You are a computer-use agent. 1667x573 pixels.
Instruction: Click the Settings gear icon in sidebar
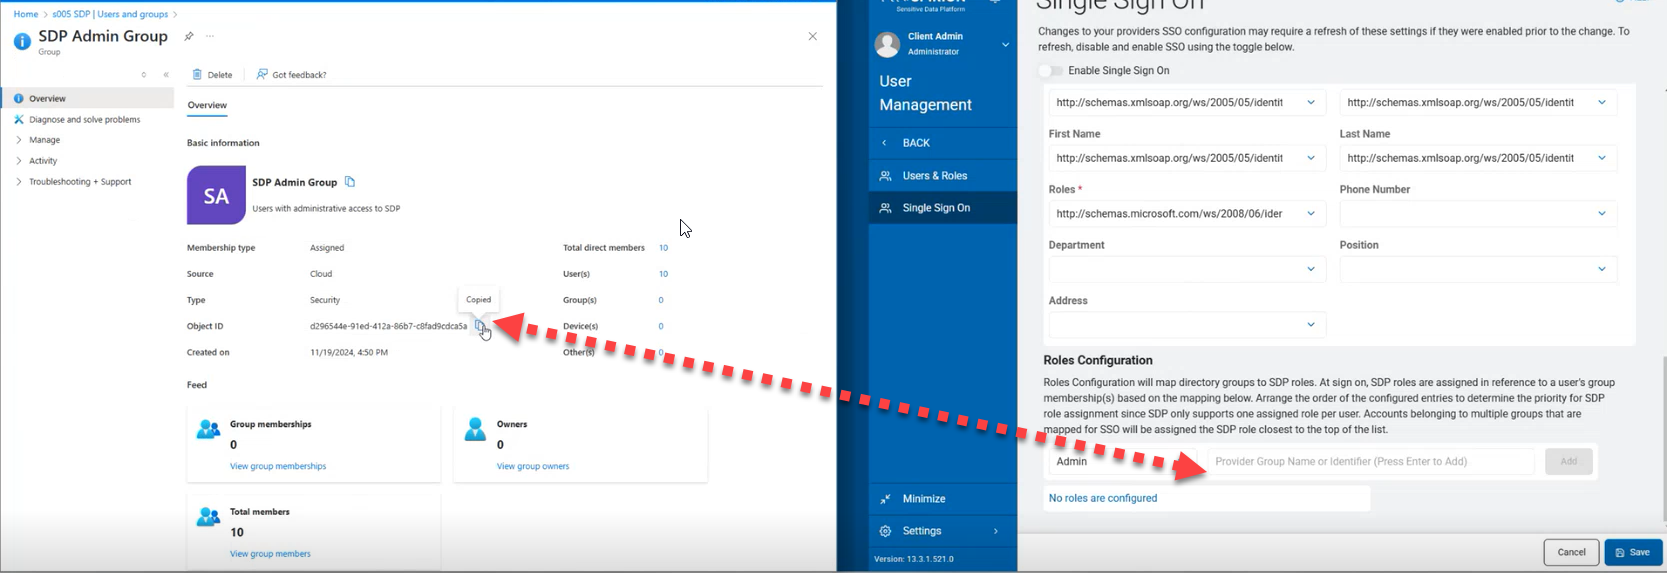click(885, 531)
